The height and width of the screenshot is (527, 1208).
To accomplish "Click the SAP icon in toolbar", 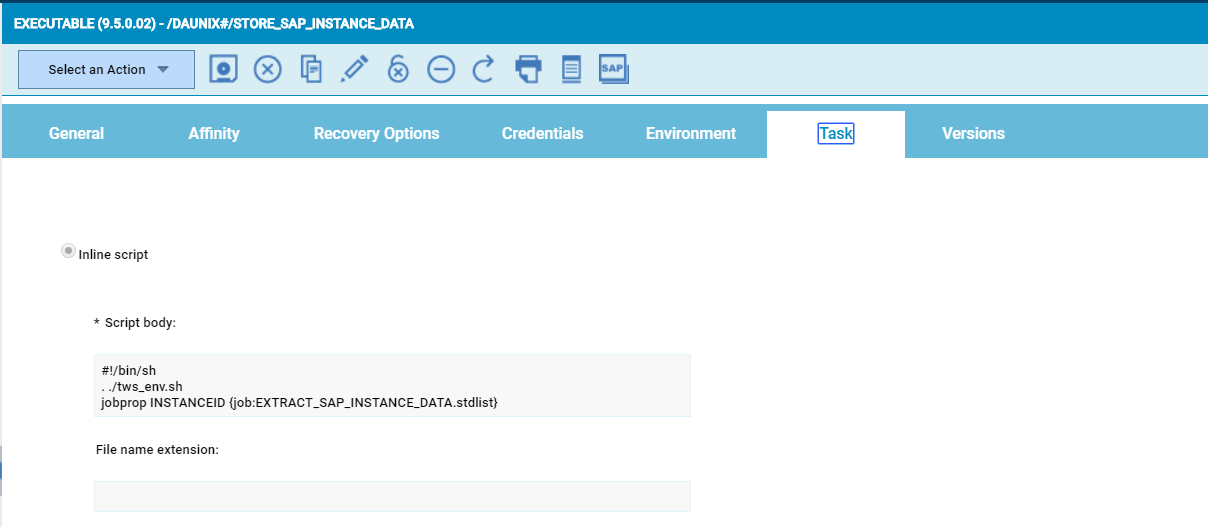I will (613, 69).
